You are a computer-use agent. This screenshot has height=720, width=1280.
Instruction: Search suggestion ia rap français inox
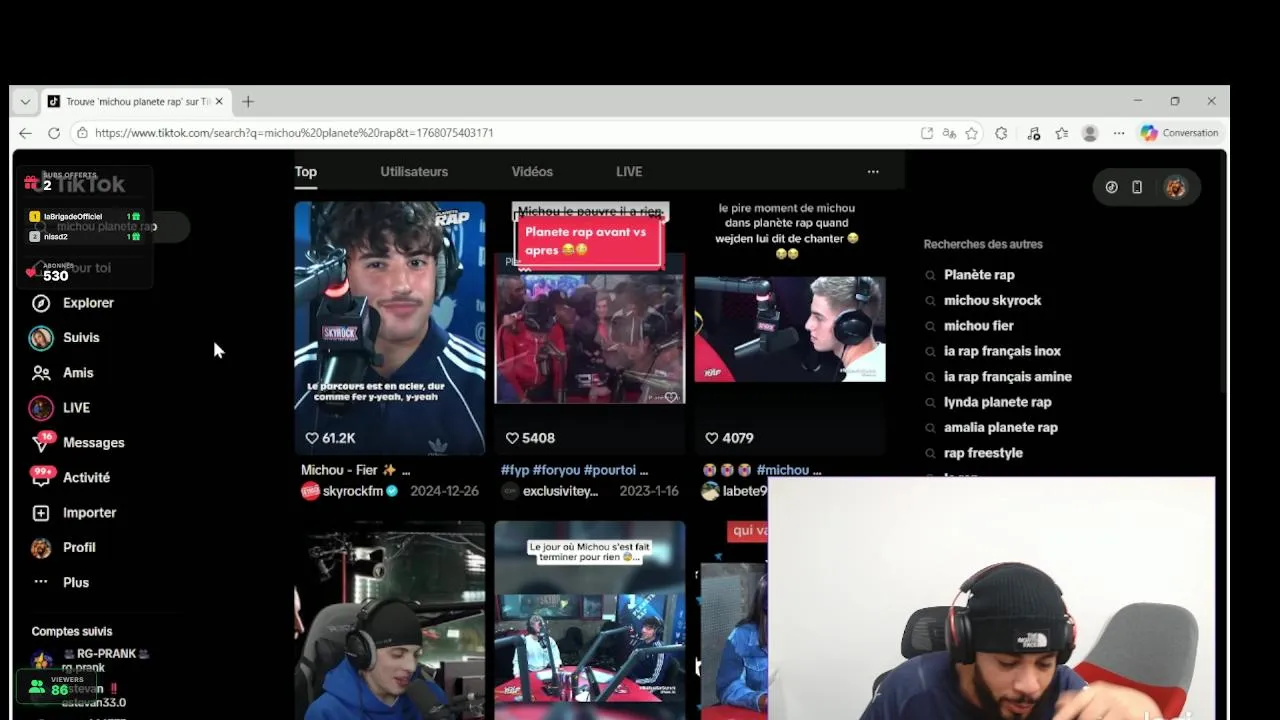pyautogui.click(x=1002, y=351)
